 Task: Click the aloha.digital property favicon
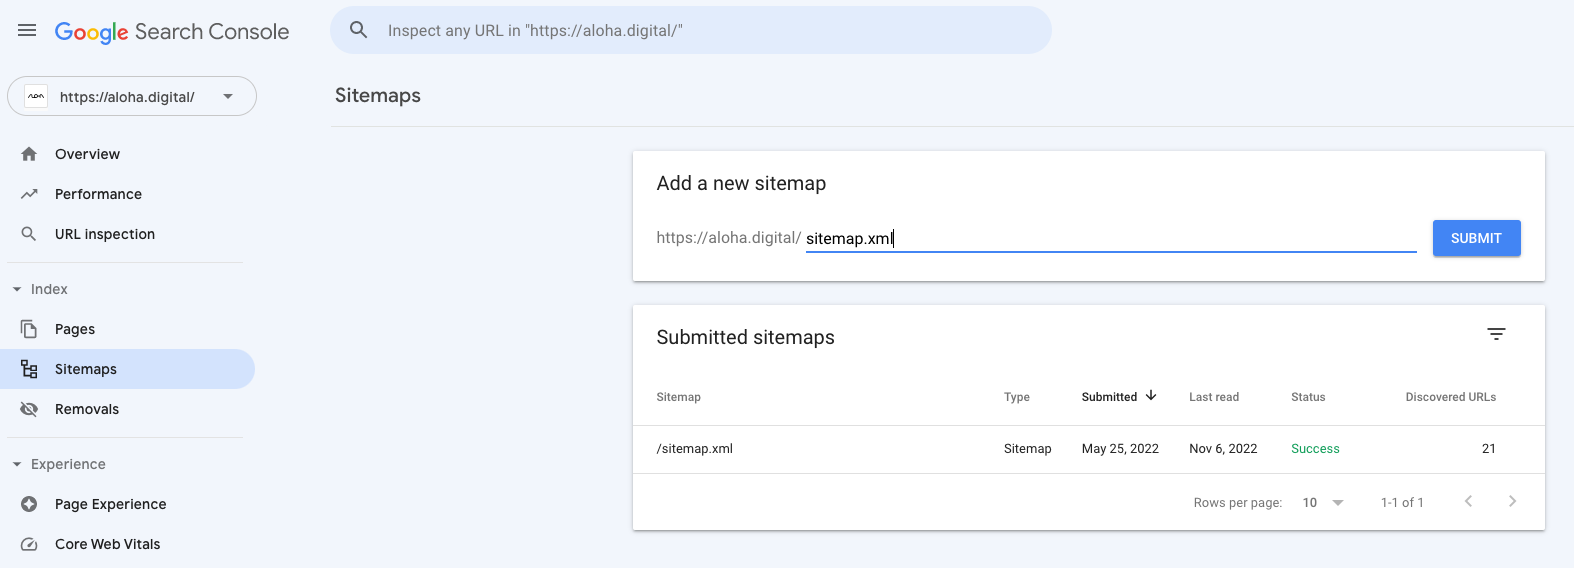point(36,97)
